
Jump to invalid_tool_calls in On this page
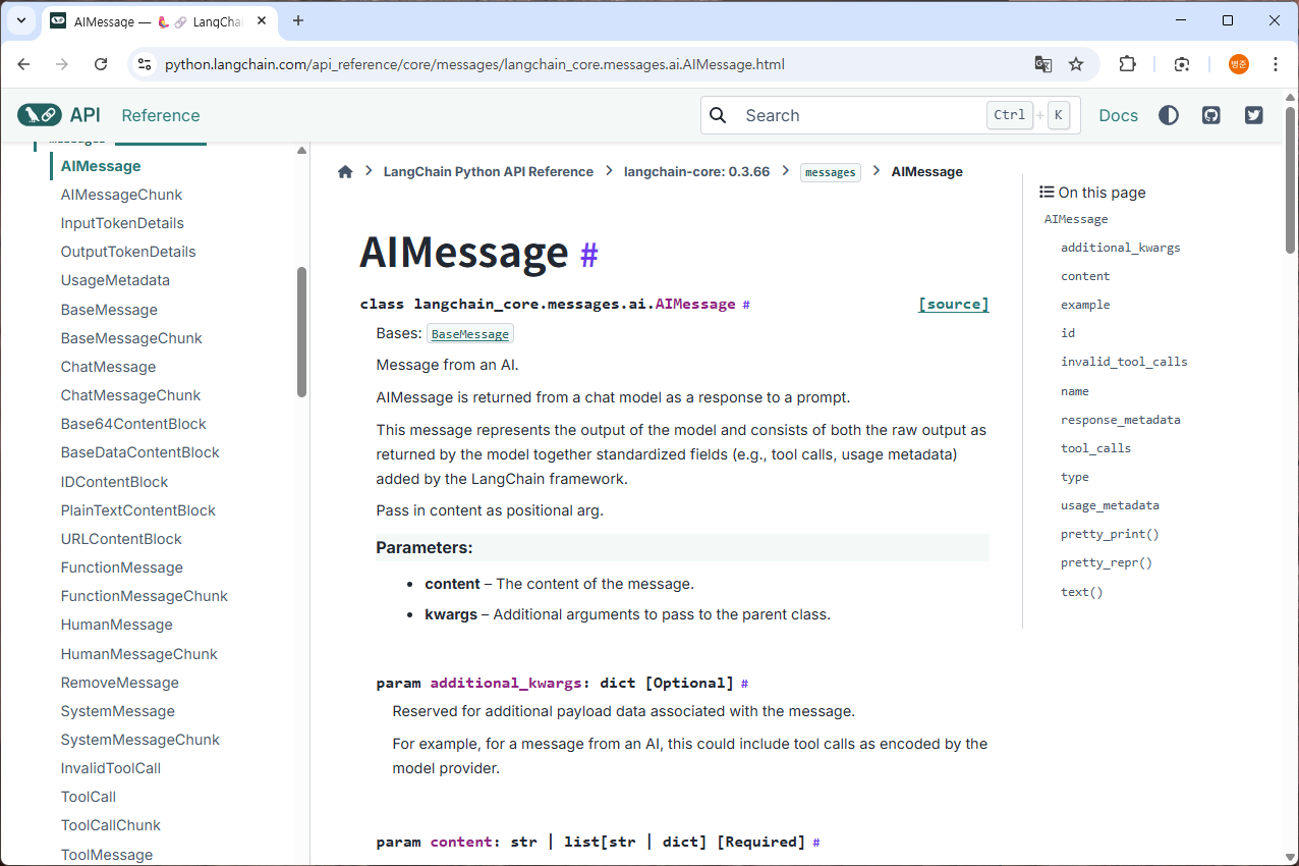tap(1124, 362)
